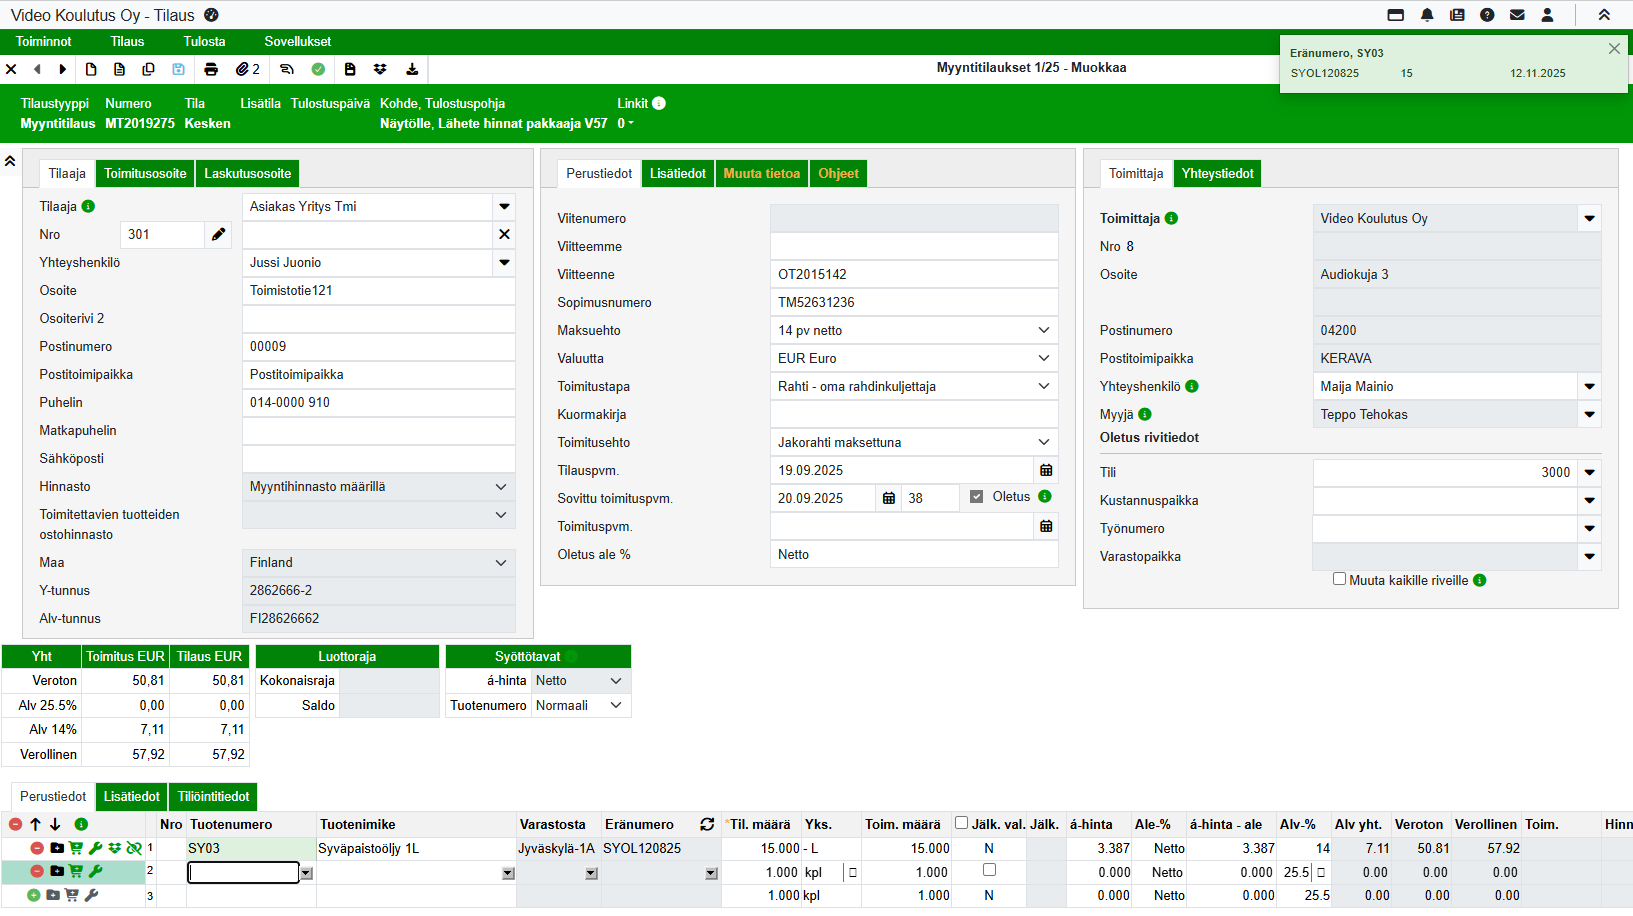Expand the Maksuehto dropdown
Screen dimensions: 1633x916
pyautogui.click(x=1043, y=330)
